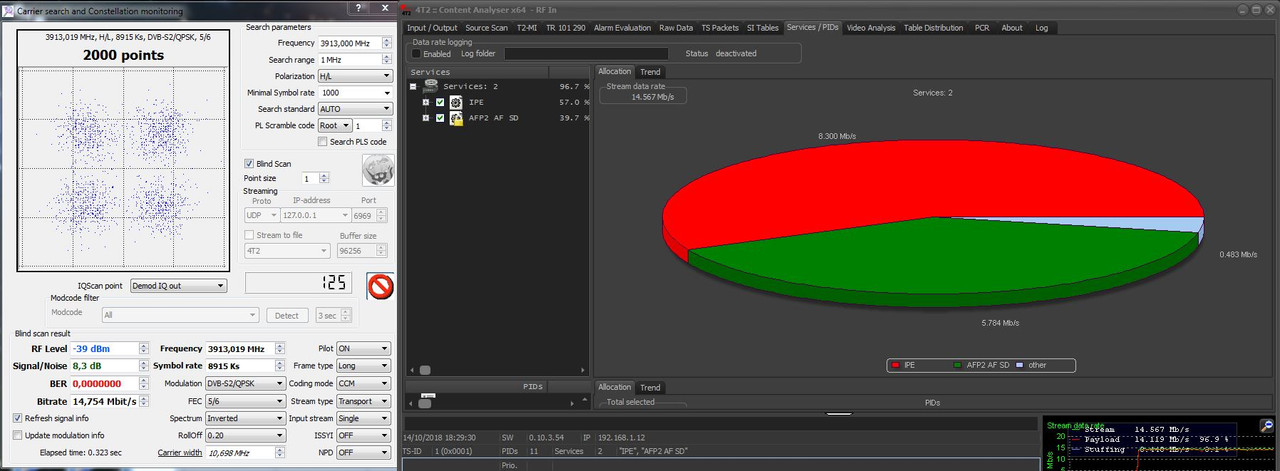Enable the Search PLS code checkbox
1280x471 pixels.
(x=322, y=142)
